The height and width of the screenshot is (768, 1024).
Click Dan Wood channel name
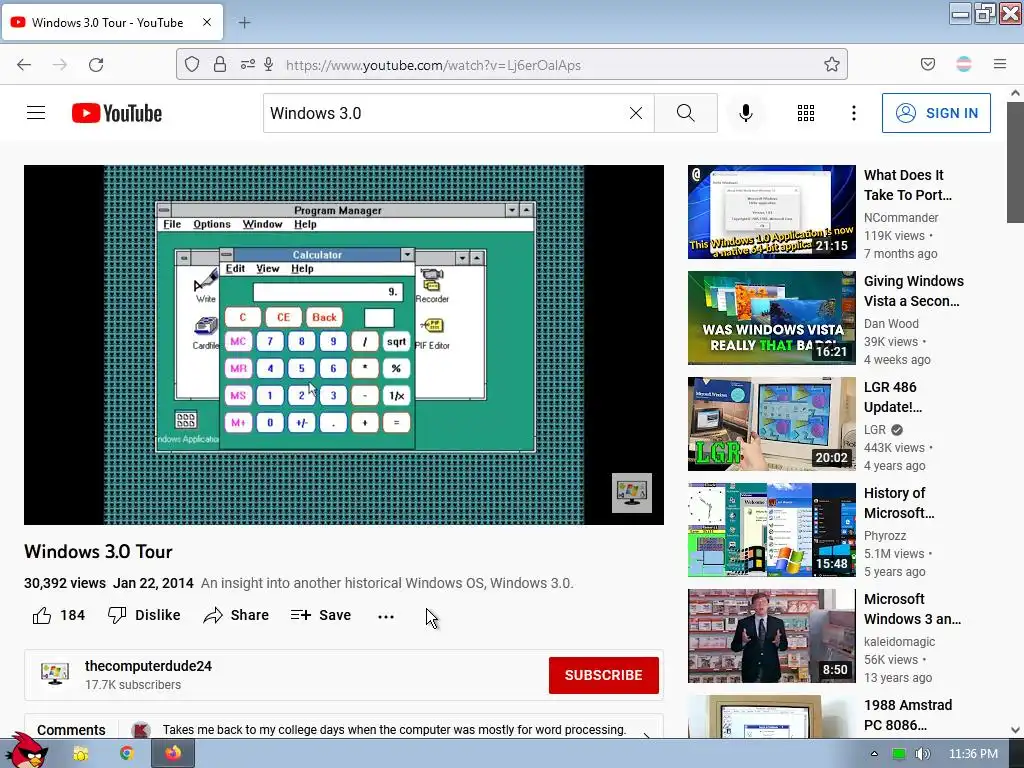click(x=891, y=323)
